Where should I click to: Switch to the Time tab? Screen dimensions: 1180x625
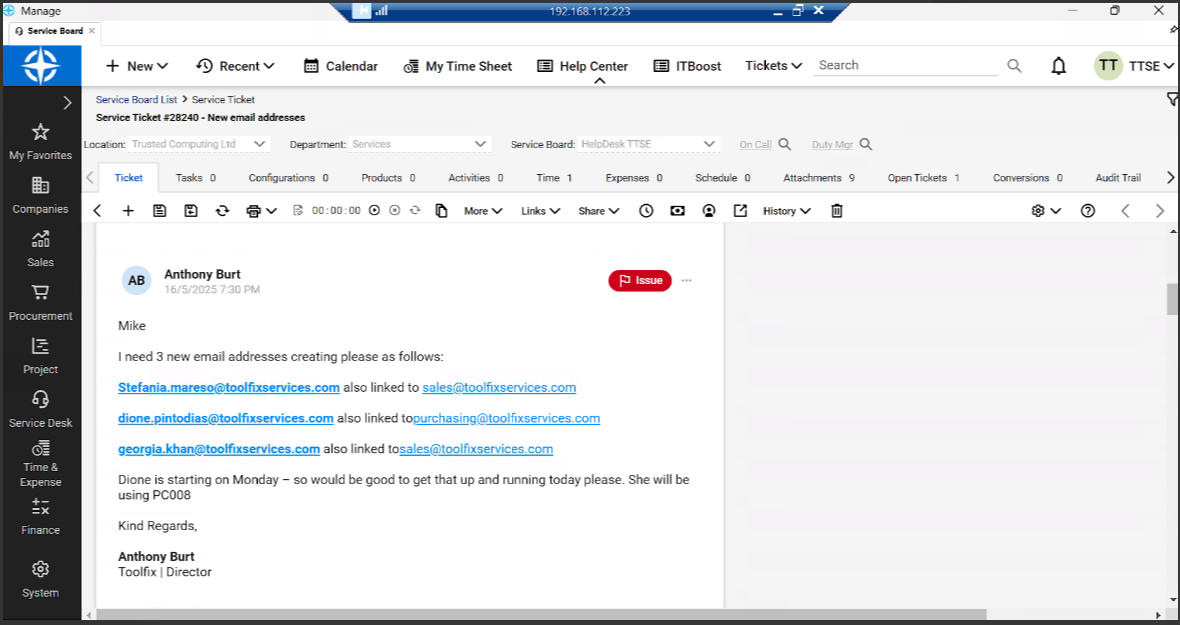click(554, 177)
